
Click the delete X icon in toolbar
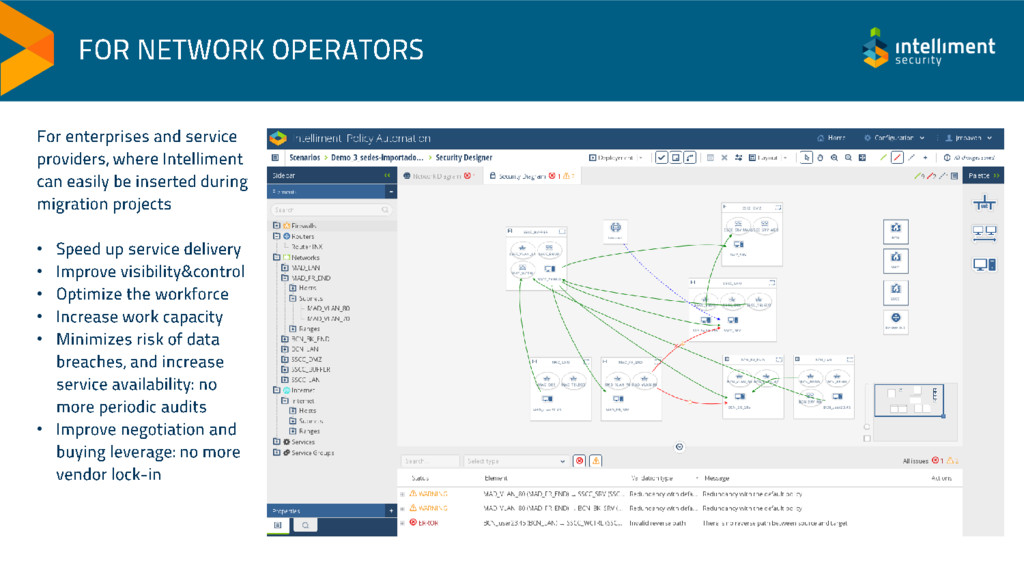pos(724,157)
